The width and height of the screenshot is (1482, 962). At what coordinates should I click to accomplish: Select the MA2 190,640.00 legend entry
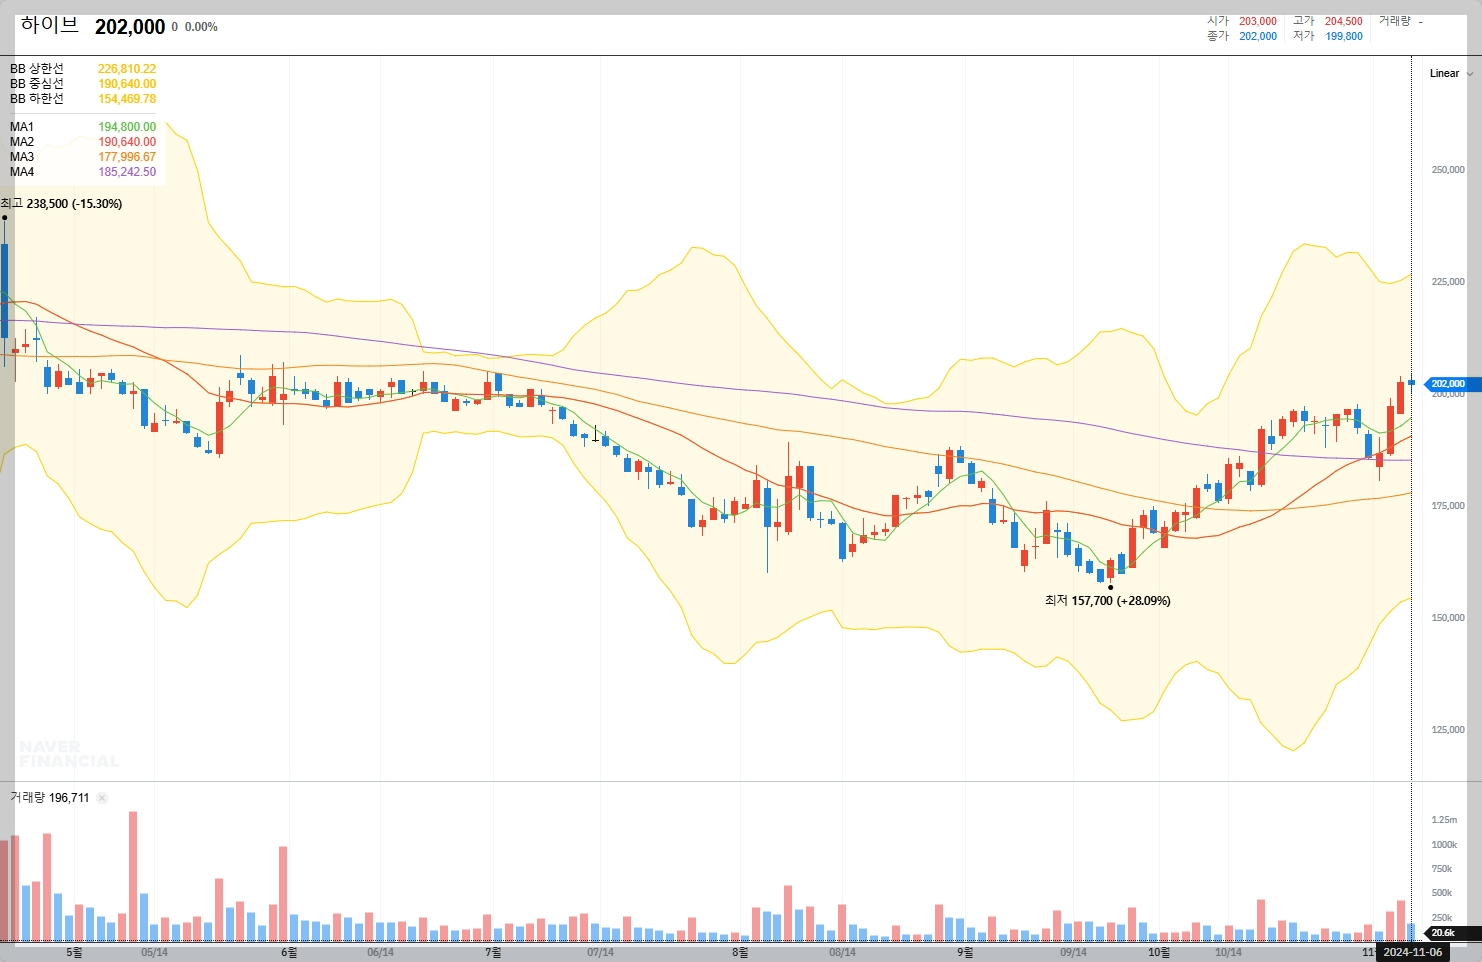point(83,142)
